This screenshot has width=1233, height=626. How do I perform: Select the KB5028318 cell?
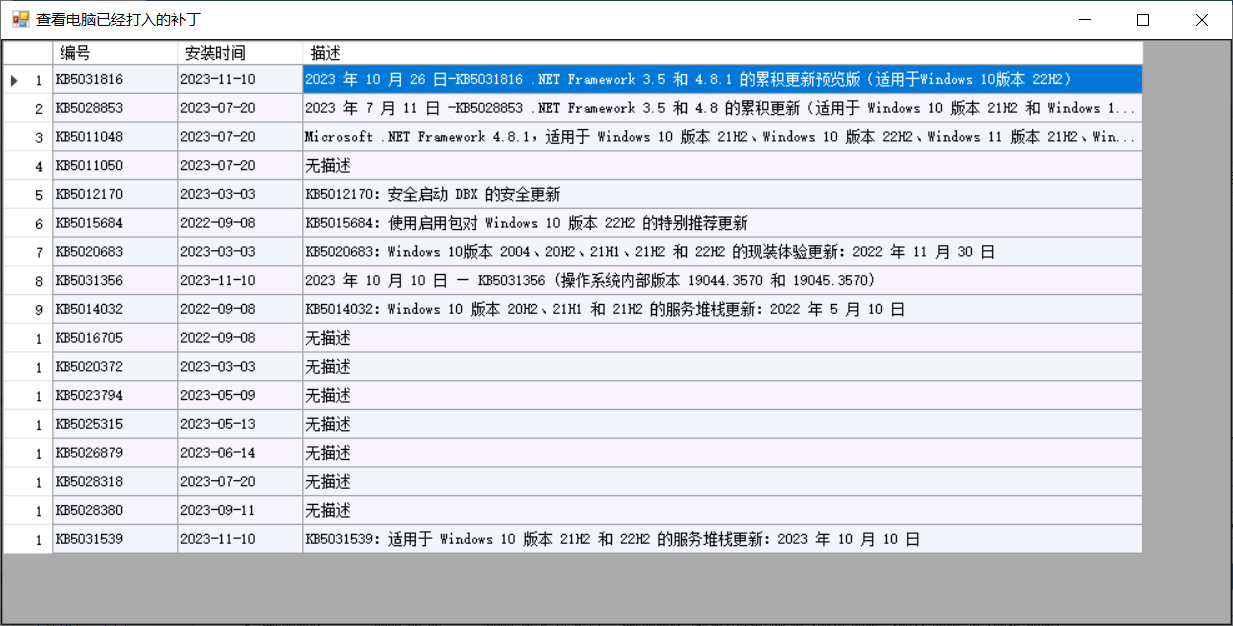[x=115, y=482]
